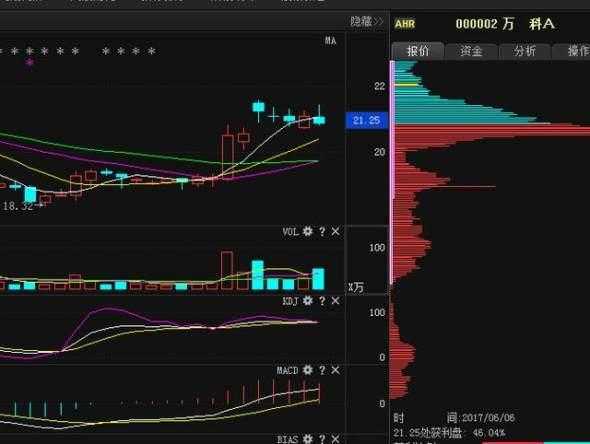
Task: Click the X万 volume unit label
Action: (356, 287)
